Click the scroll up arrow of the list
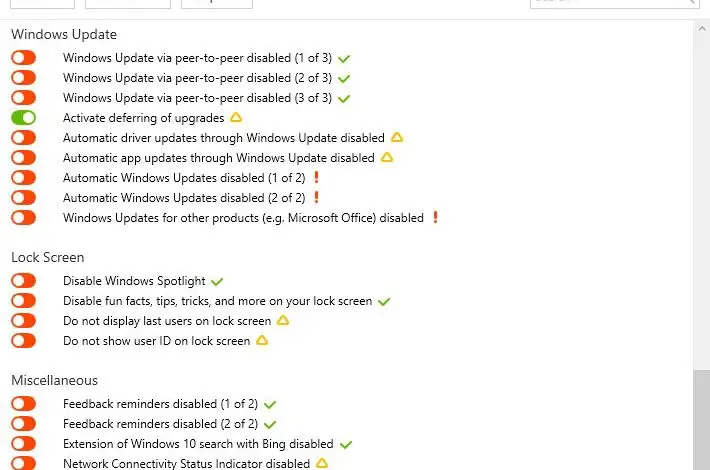 pos(700,28)
